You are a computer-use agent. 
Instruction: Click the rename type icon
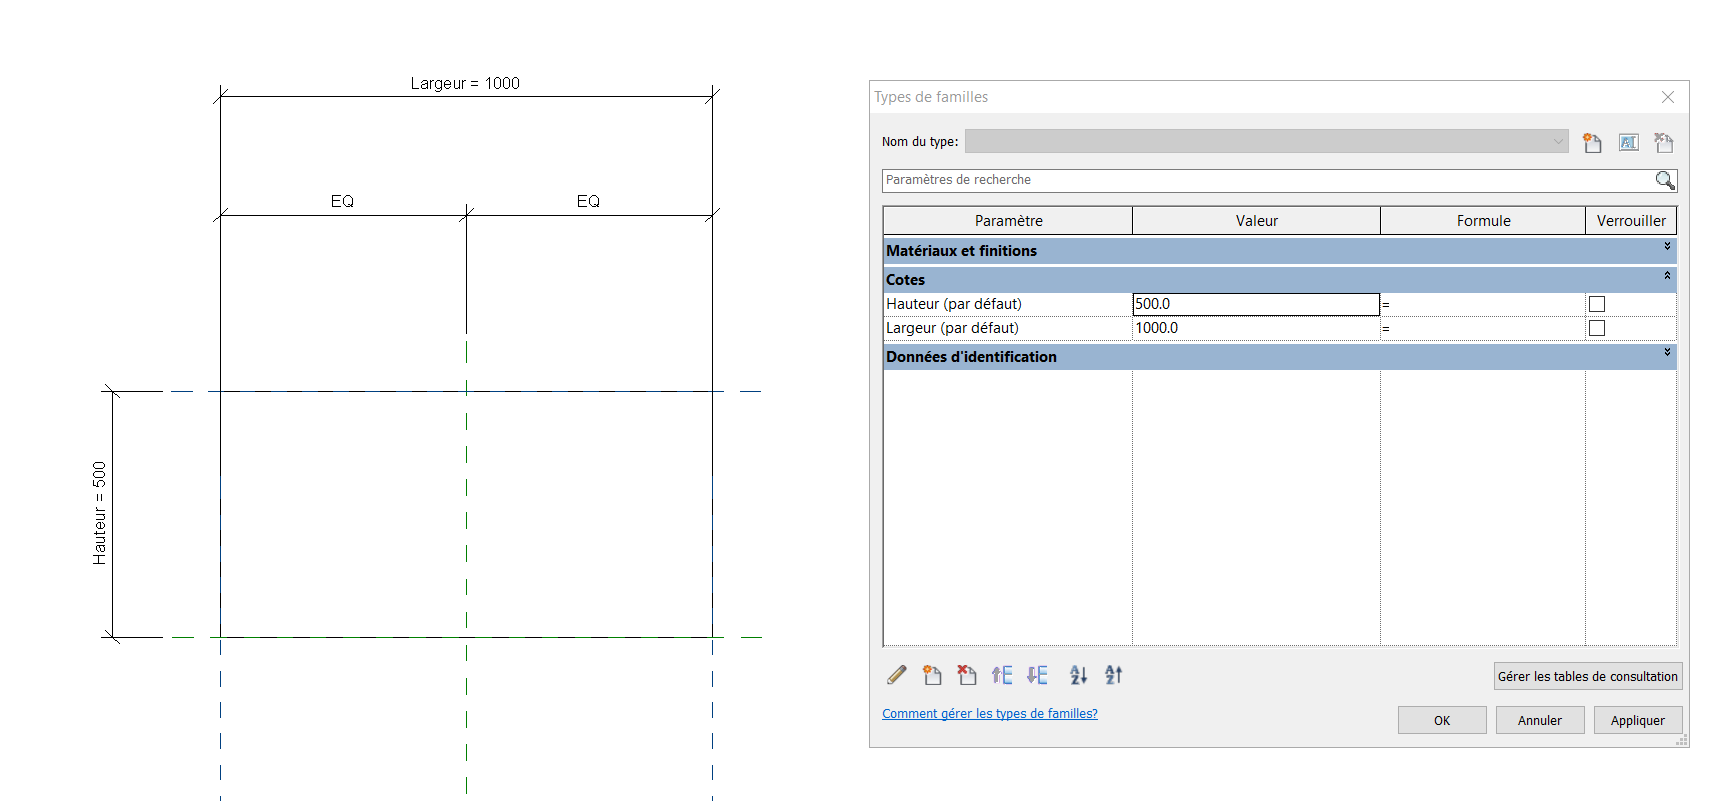click(1628, 143)
